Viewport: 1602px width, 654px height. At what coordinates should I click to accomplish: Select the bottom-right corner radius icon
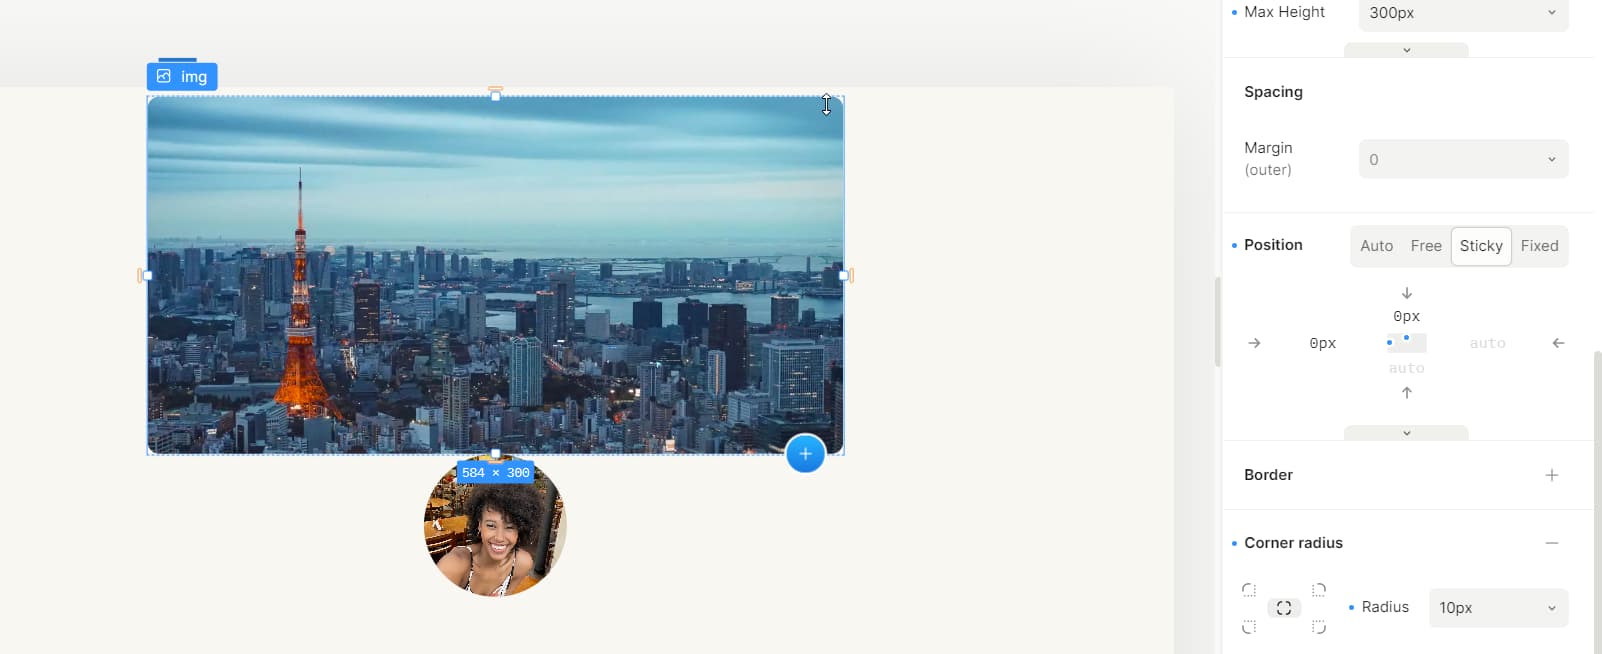pos(1319,627)
